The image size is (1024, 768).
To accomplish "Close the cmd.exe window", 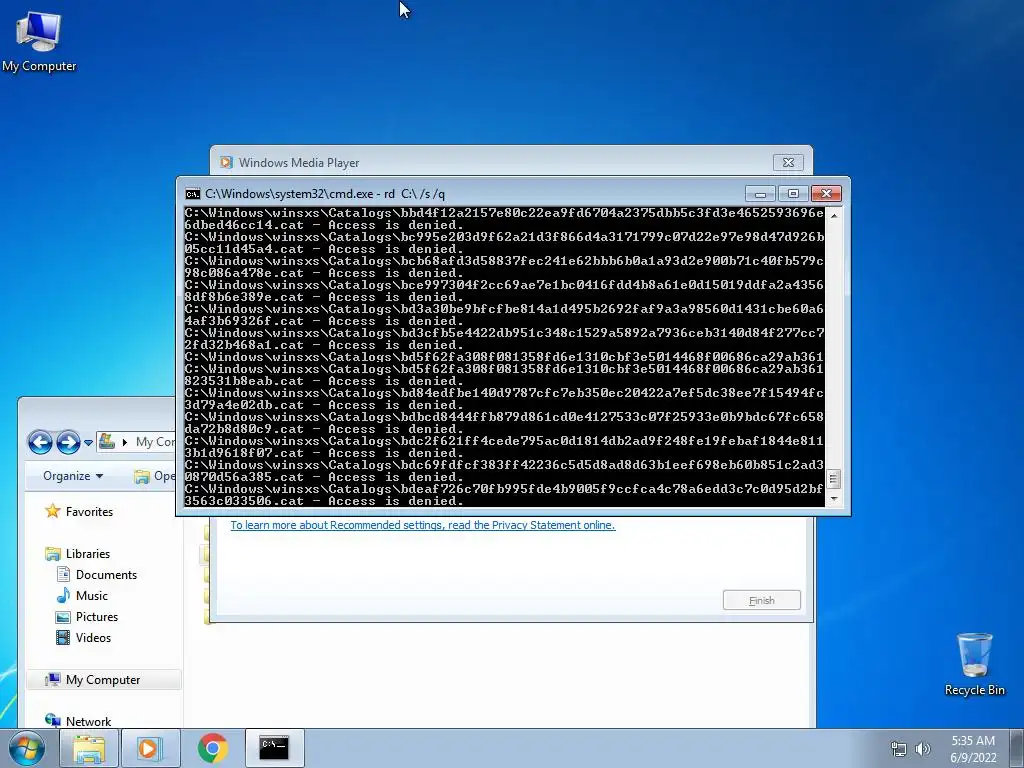I will [826, 194].
